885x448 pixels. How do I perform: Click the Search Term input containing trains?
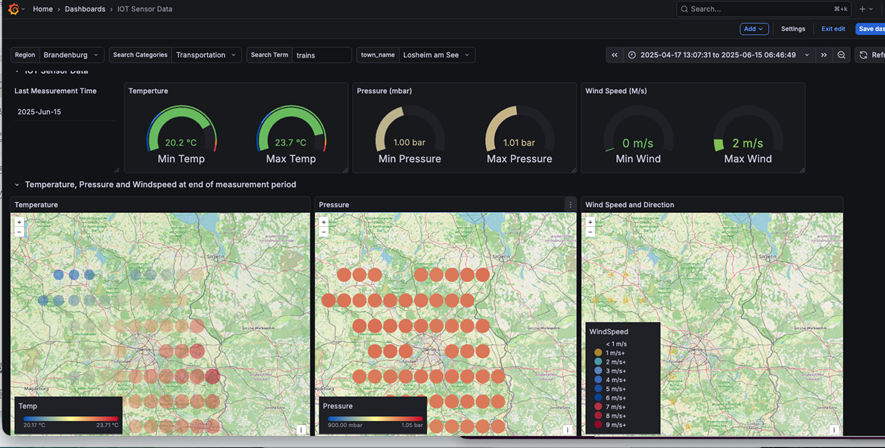[x=322, y=55]
